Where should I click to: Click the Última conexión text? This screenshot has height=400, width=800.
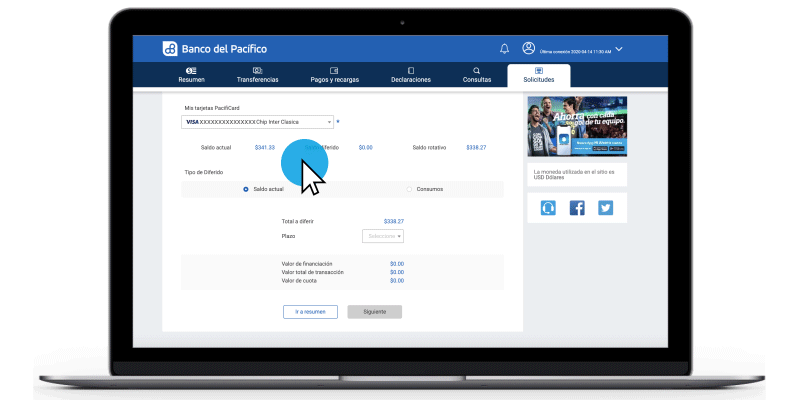(x=575, y=52)
